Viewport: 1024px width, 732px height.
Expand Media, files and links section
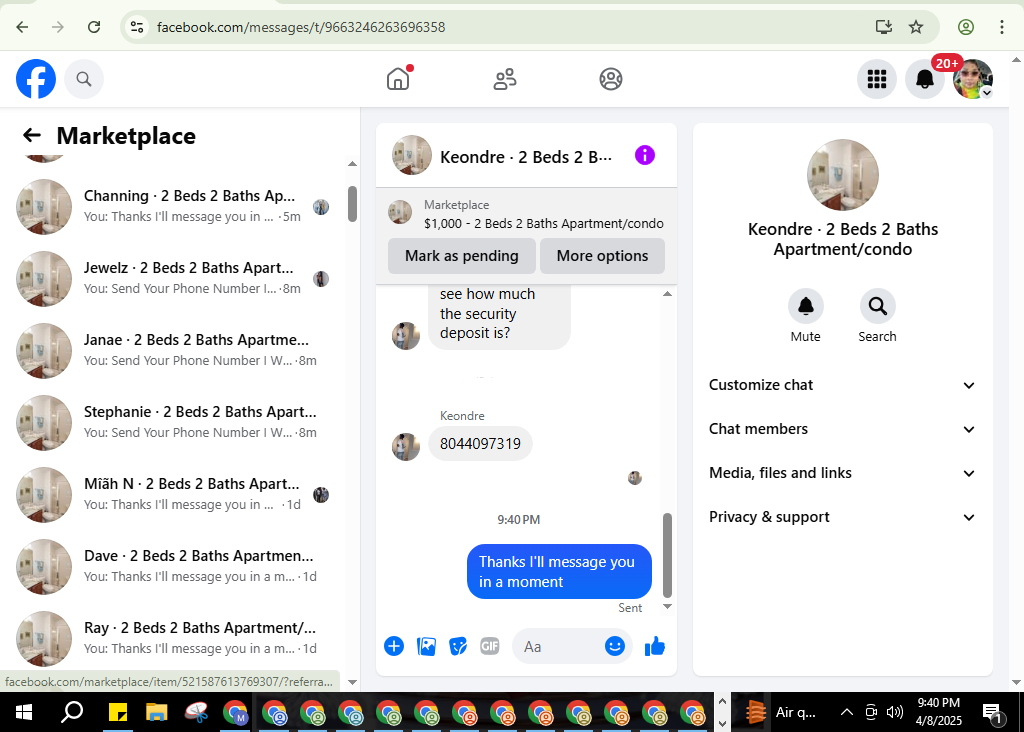tap(842, 473)
